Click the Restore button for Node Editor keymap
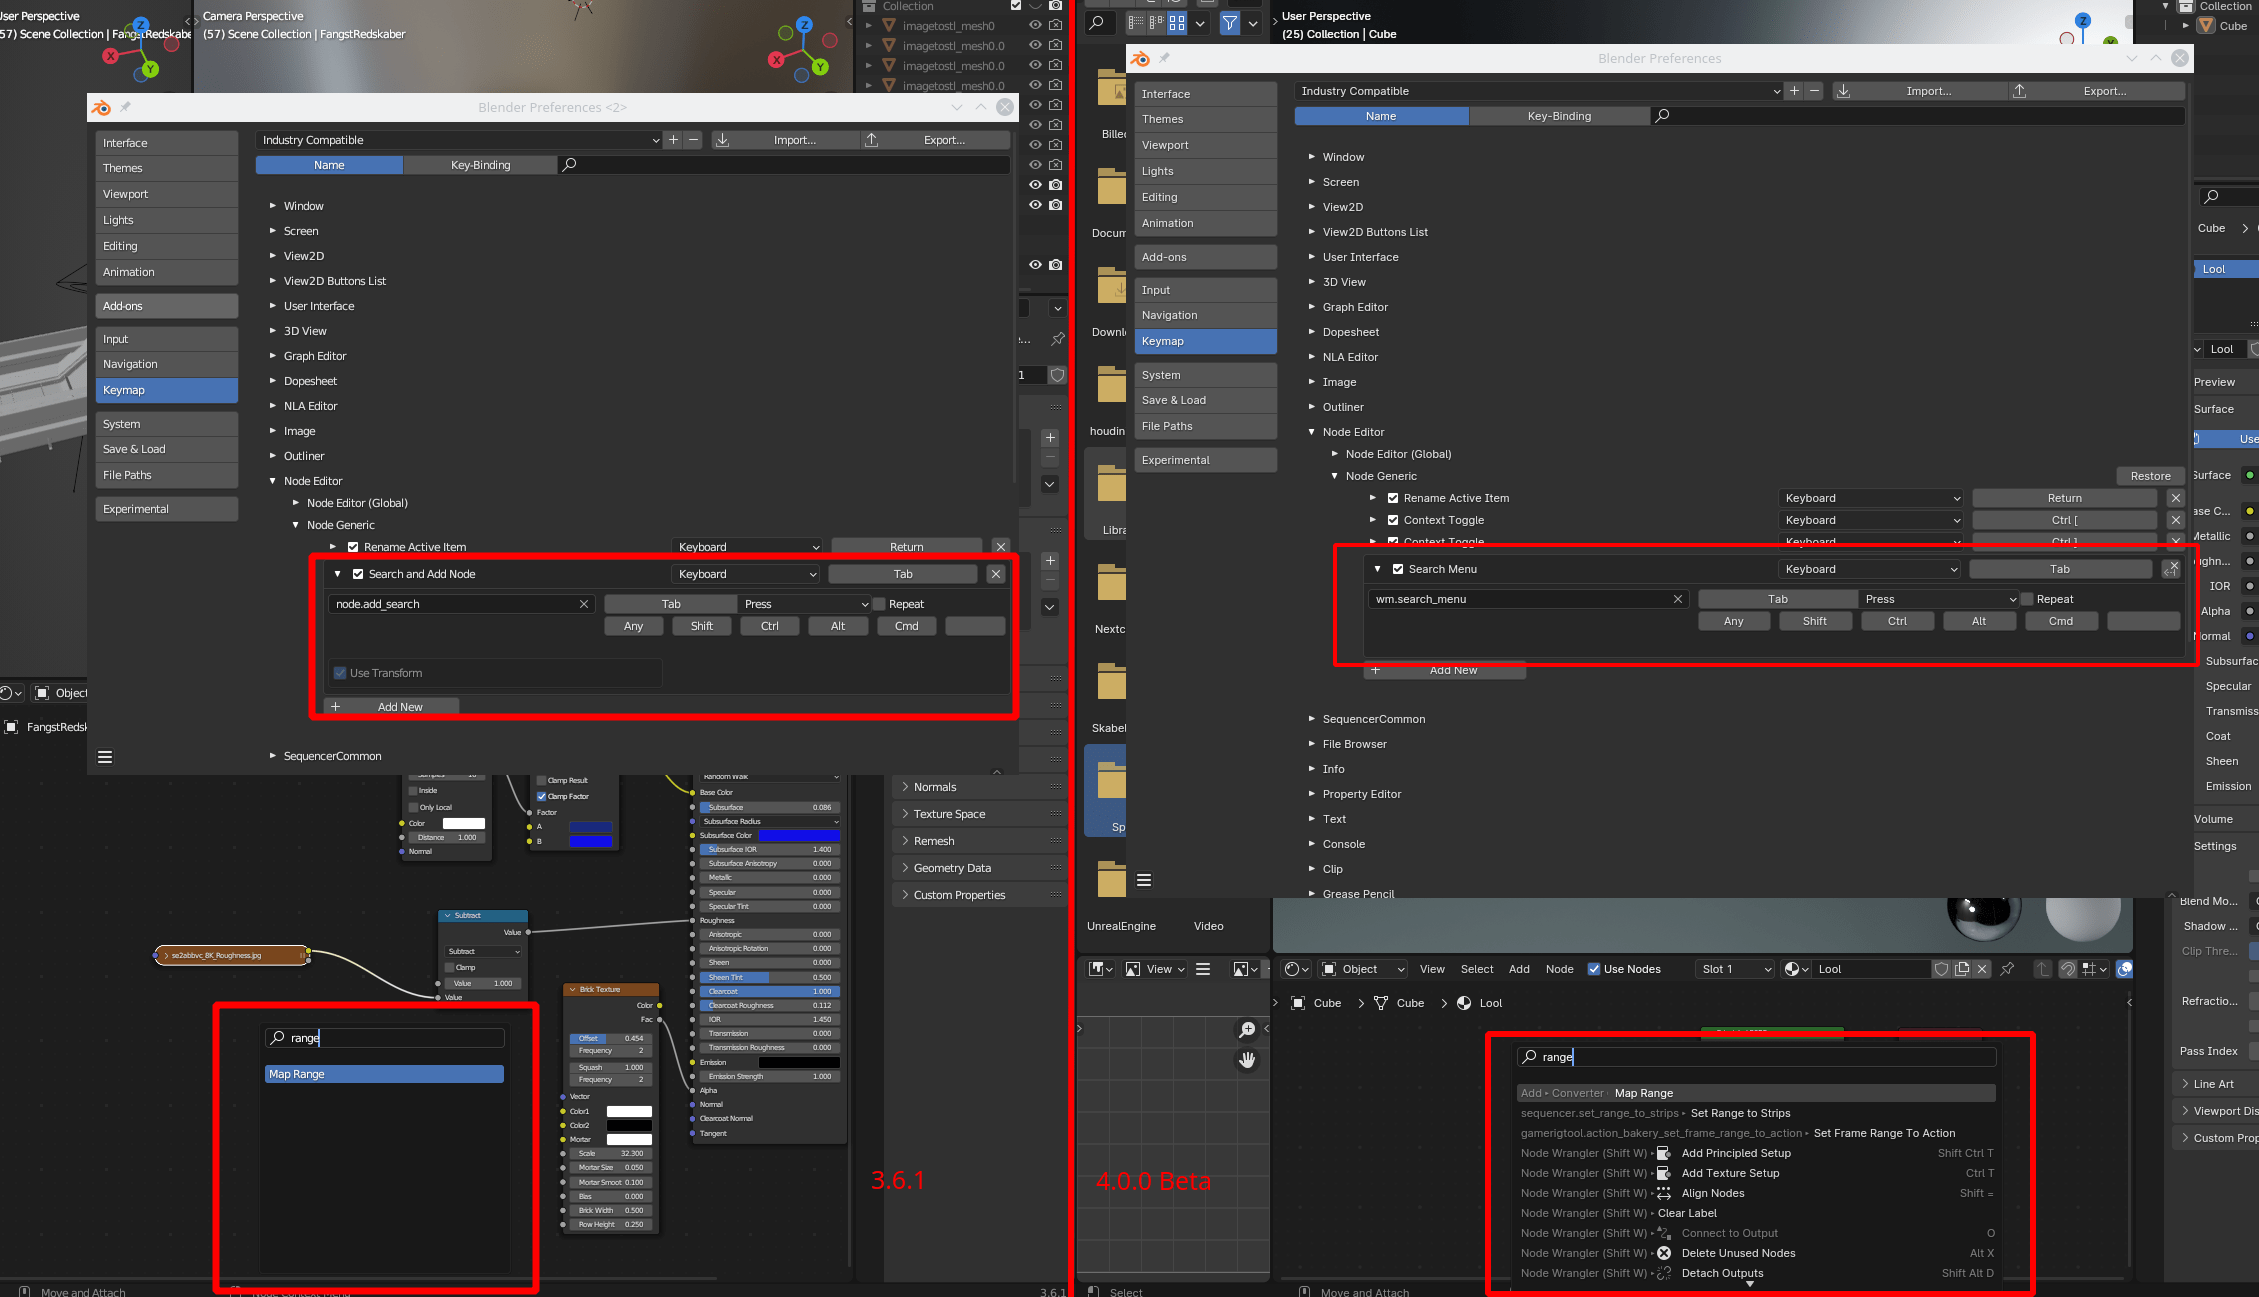Image resolution: width=2259 pixels, height=1297 pixels. (2150, 475)
